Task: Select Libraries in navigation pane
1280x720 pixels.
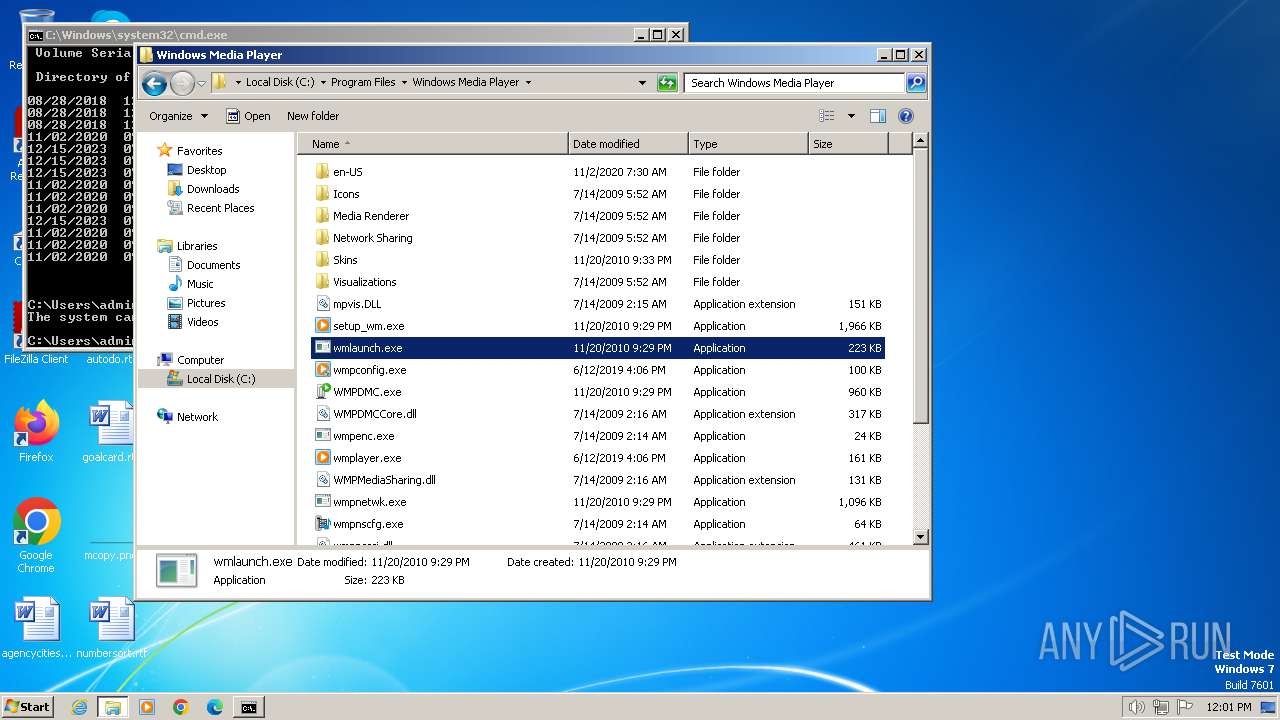Action: pos(197,246)
